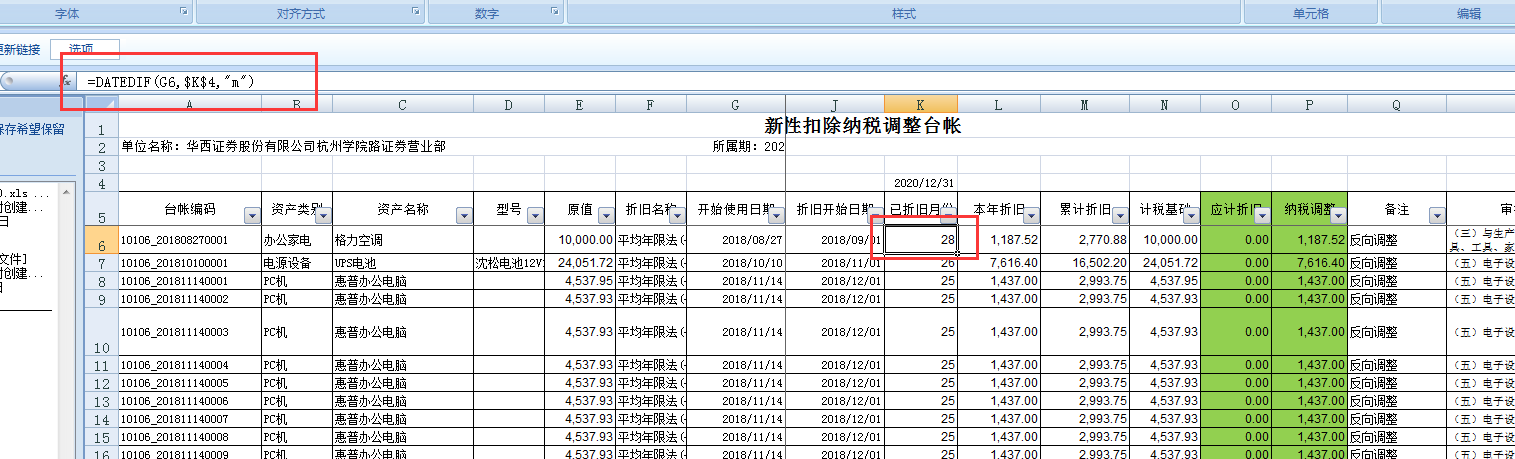Open filter dropdown for 原值 column

point(605,215)
